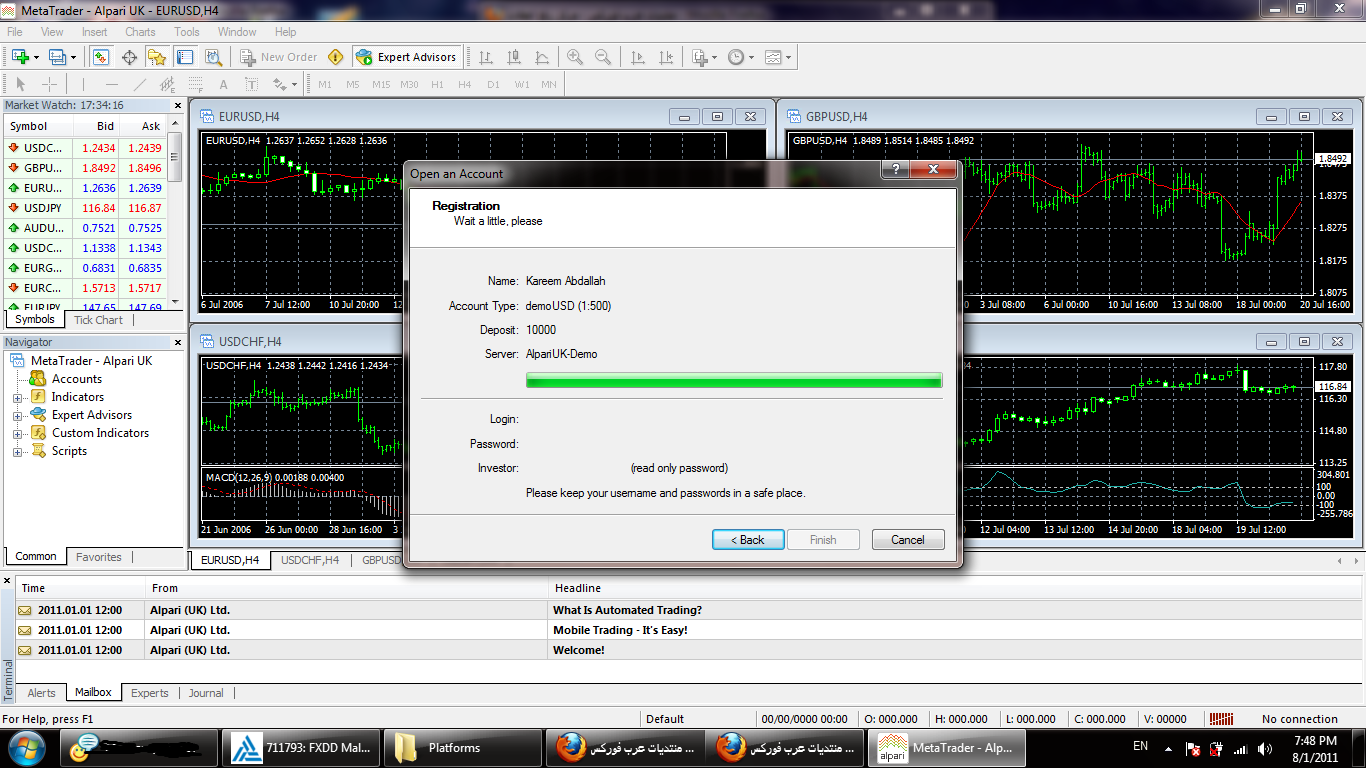
Task: Open the Experts tab in Terminal
Action: (x=150, y=692)
